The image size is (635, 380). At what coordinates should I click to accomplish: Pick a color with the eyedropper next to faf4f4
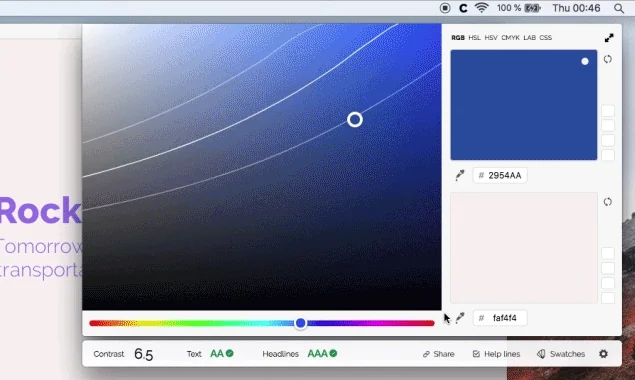pos(460,318)
